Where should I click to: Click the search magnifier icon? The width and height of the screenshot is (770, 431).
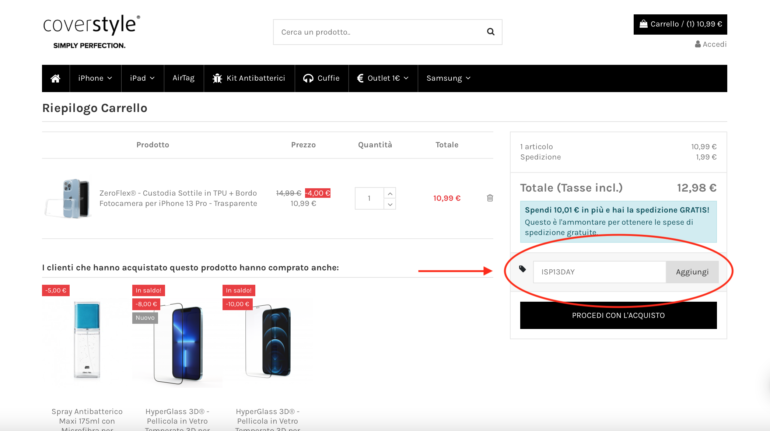tap(490, 32)
